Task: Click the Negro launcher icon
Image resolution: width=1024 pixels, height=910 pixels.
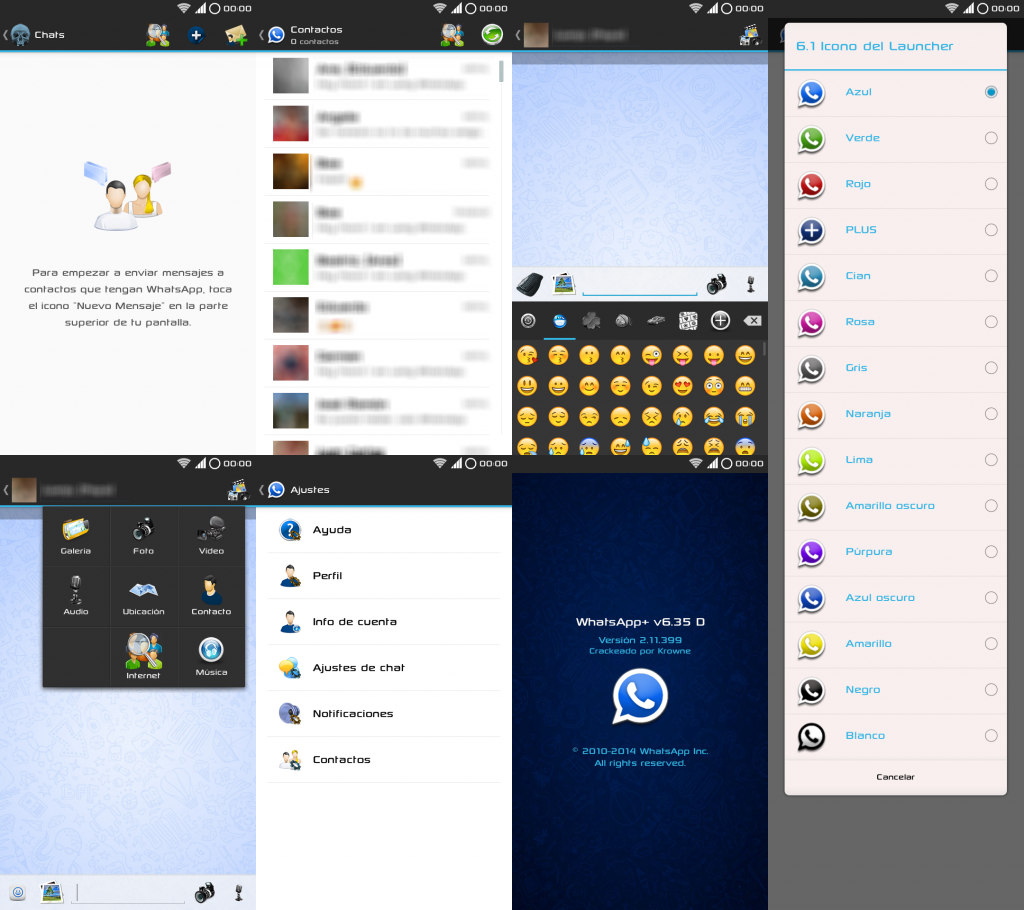Action: tap(811, 691)
